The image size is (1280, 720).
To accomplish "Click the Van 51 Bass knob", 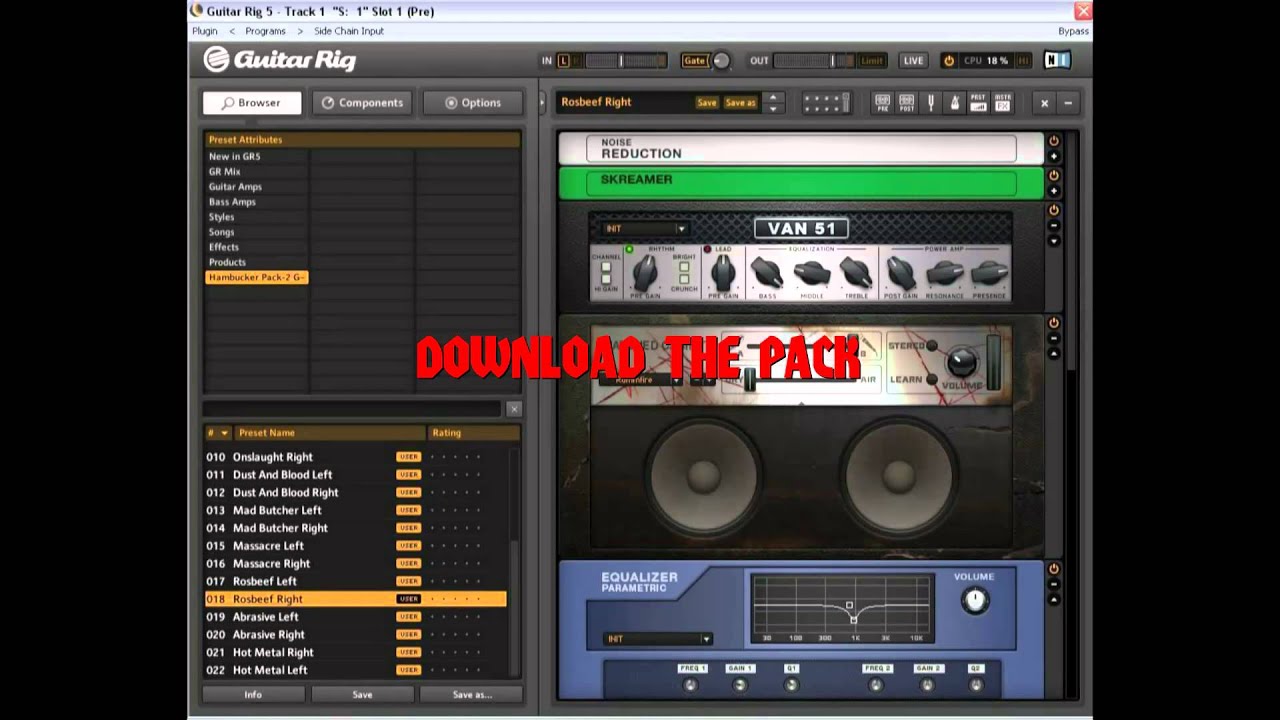I will tap(767, 272).
